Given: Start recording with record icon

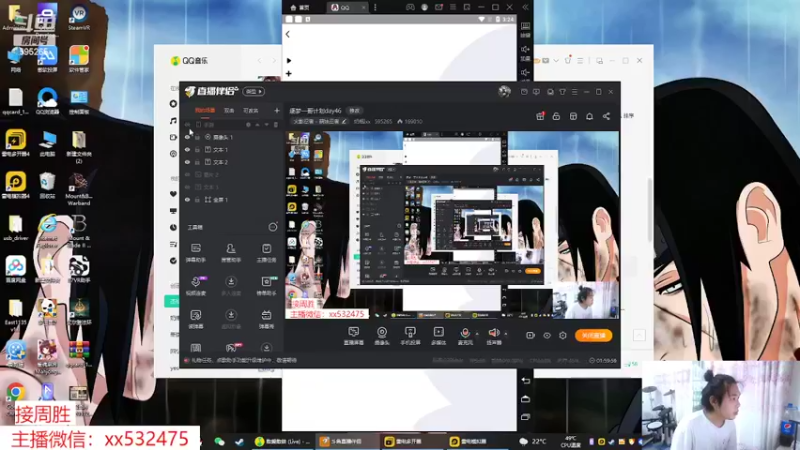Looking at the screenshot, I should click(x=530, y=336).
